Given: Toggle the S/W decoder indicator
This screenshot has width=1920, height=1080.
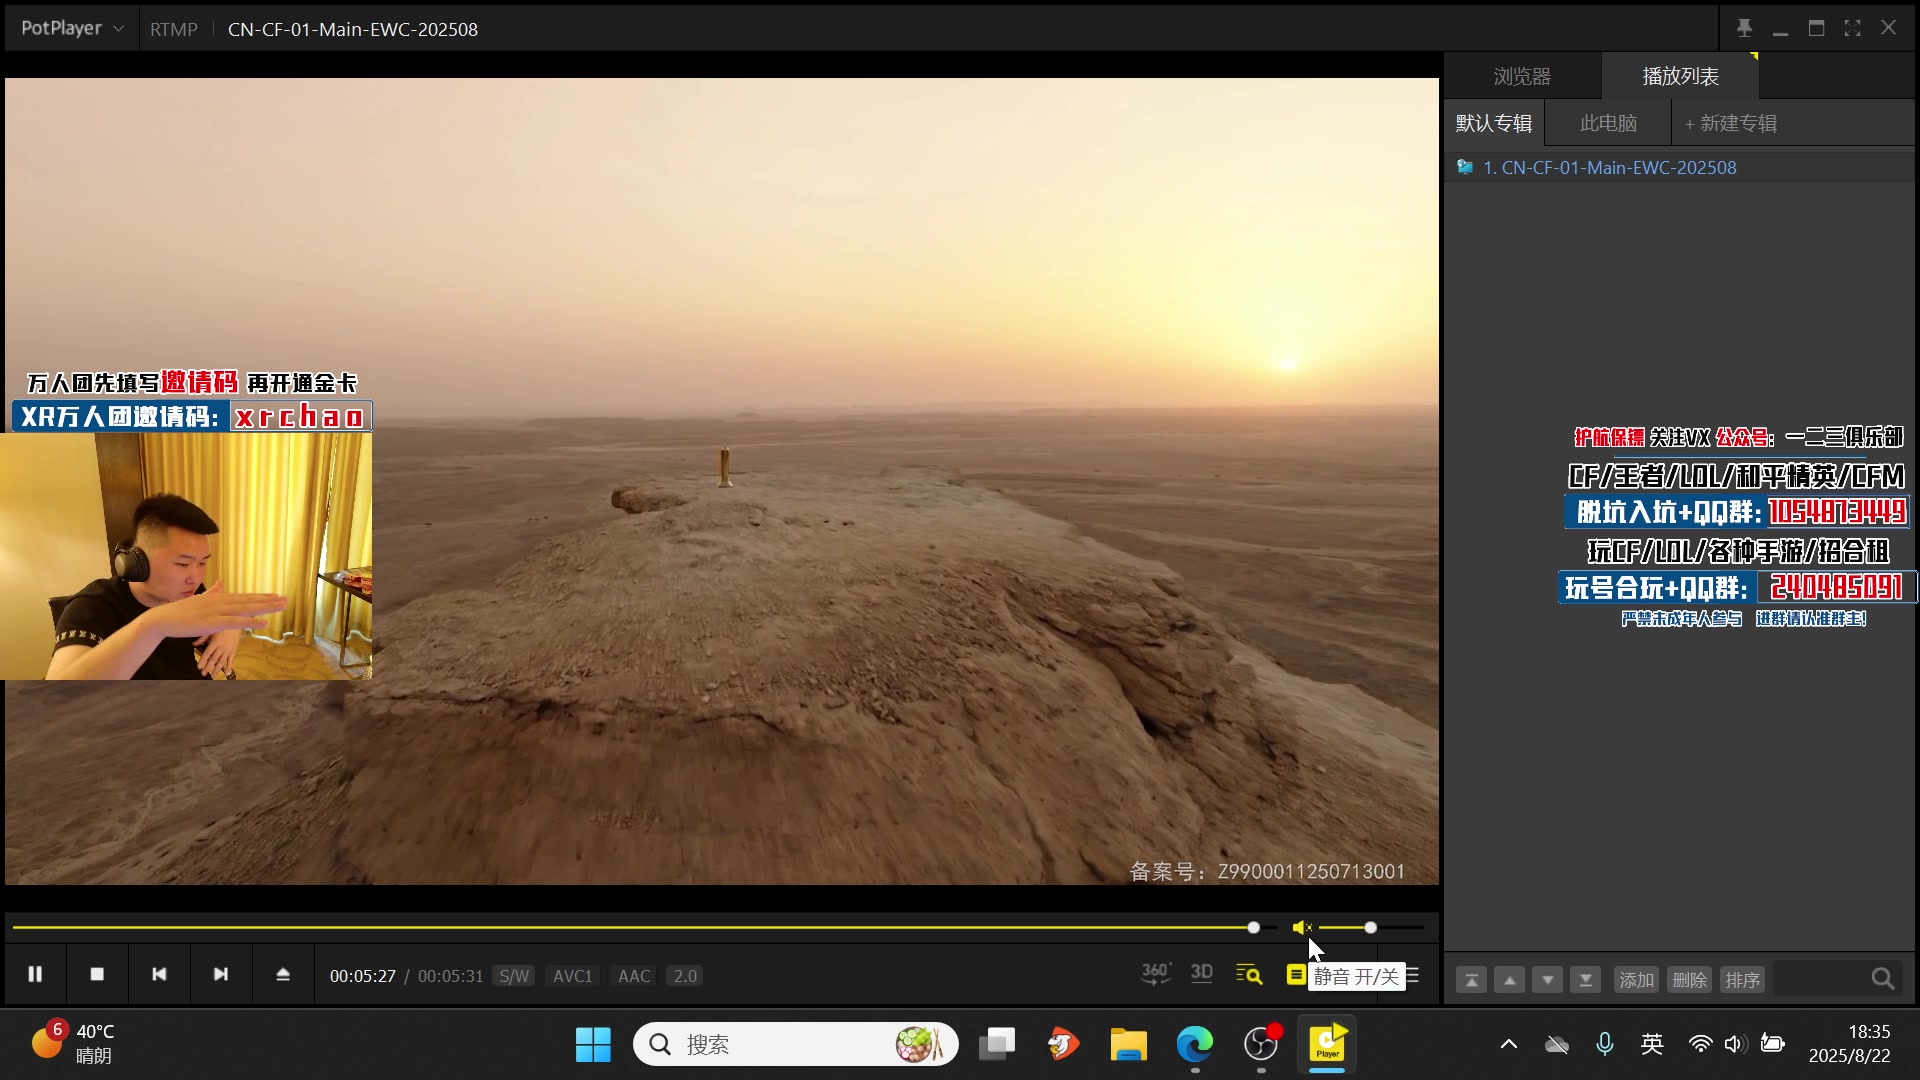Looking at the screenshot, I should click(514, 976).
